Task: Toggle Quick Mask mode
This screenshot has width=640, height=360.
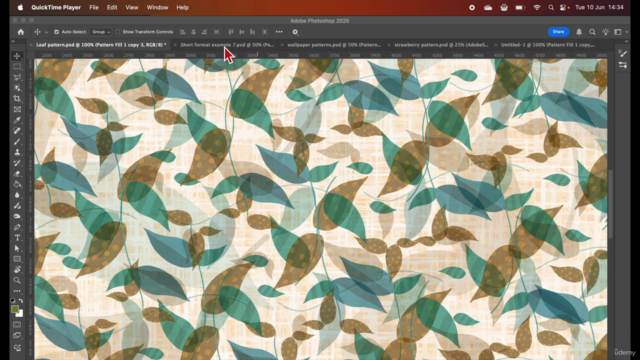Action: click(x=17, y=325)
